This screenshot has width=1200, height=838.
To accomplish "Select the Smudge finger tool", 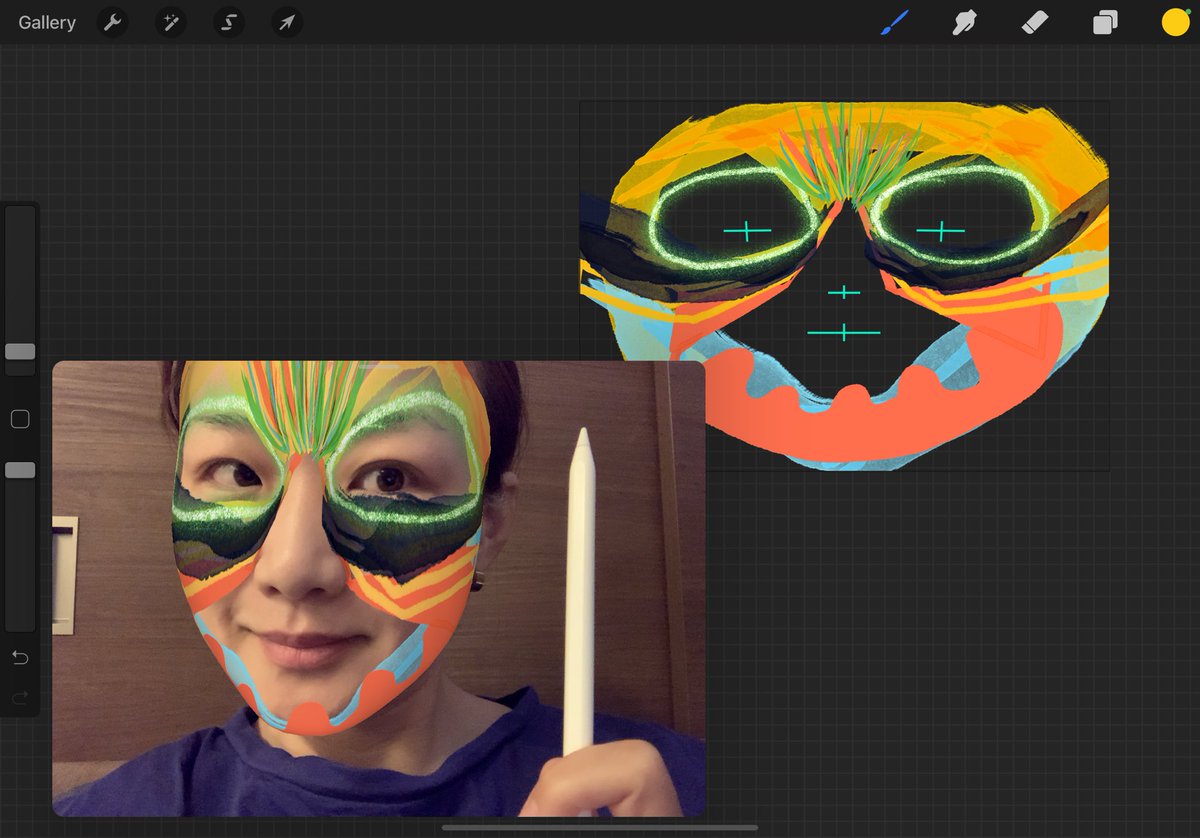I will [964, 22].
